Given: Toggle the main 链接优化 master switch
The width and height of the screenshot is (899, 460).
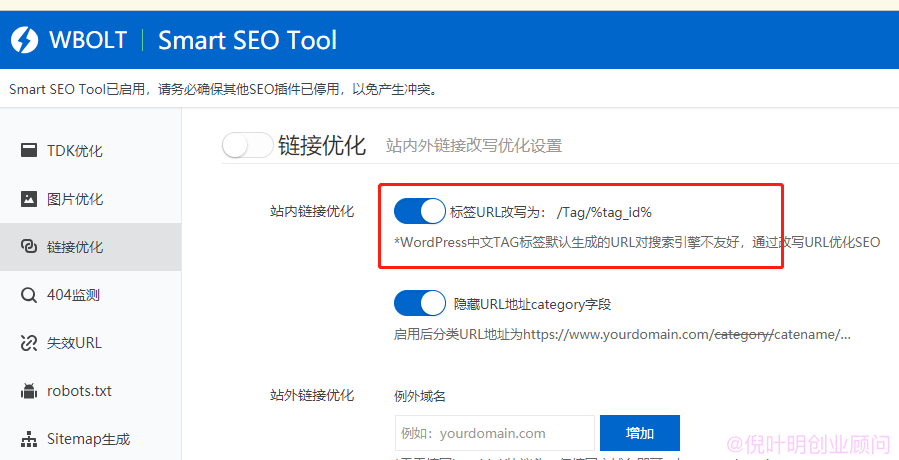Looking at the screenshot, I should 248,145.
